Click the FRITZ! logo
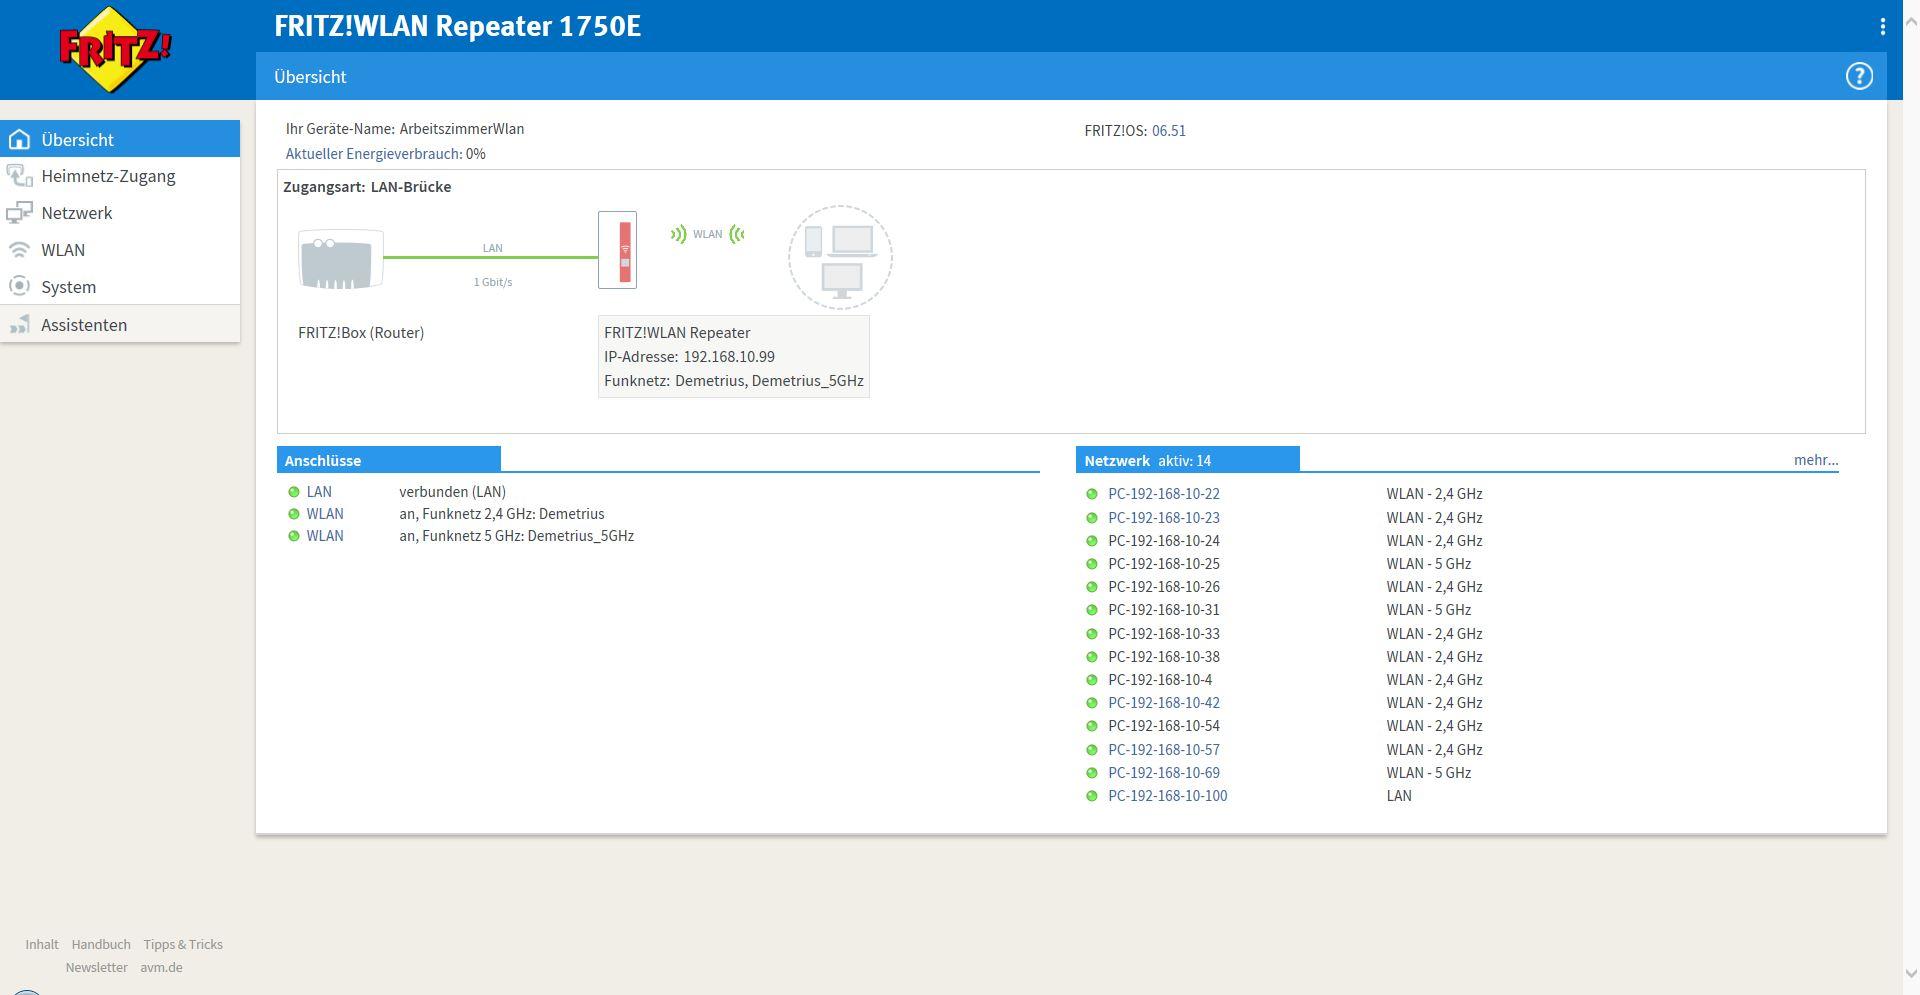This screenshot has height=995, width=1920. [115, 49]
